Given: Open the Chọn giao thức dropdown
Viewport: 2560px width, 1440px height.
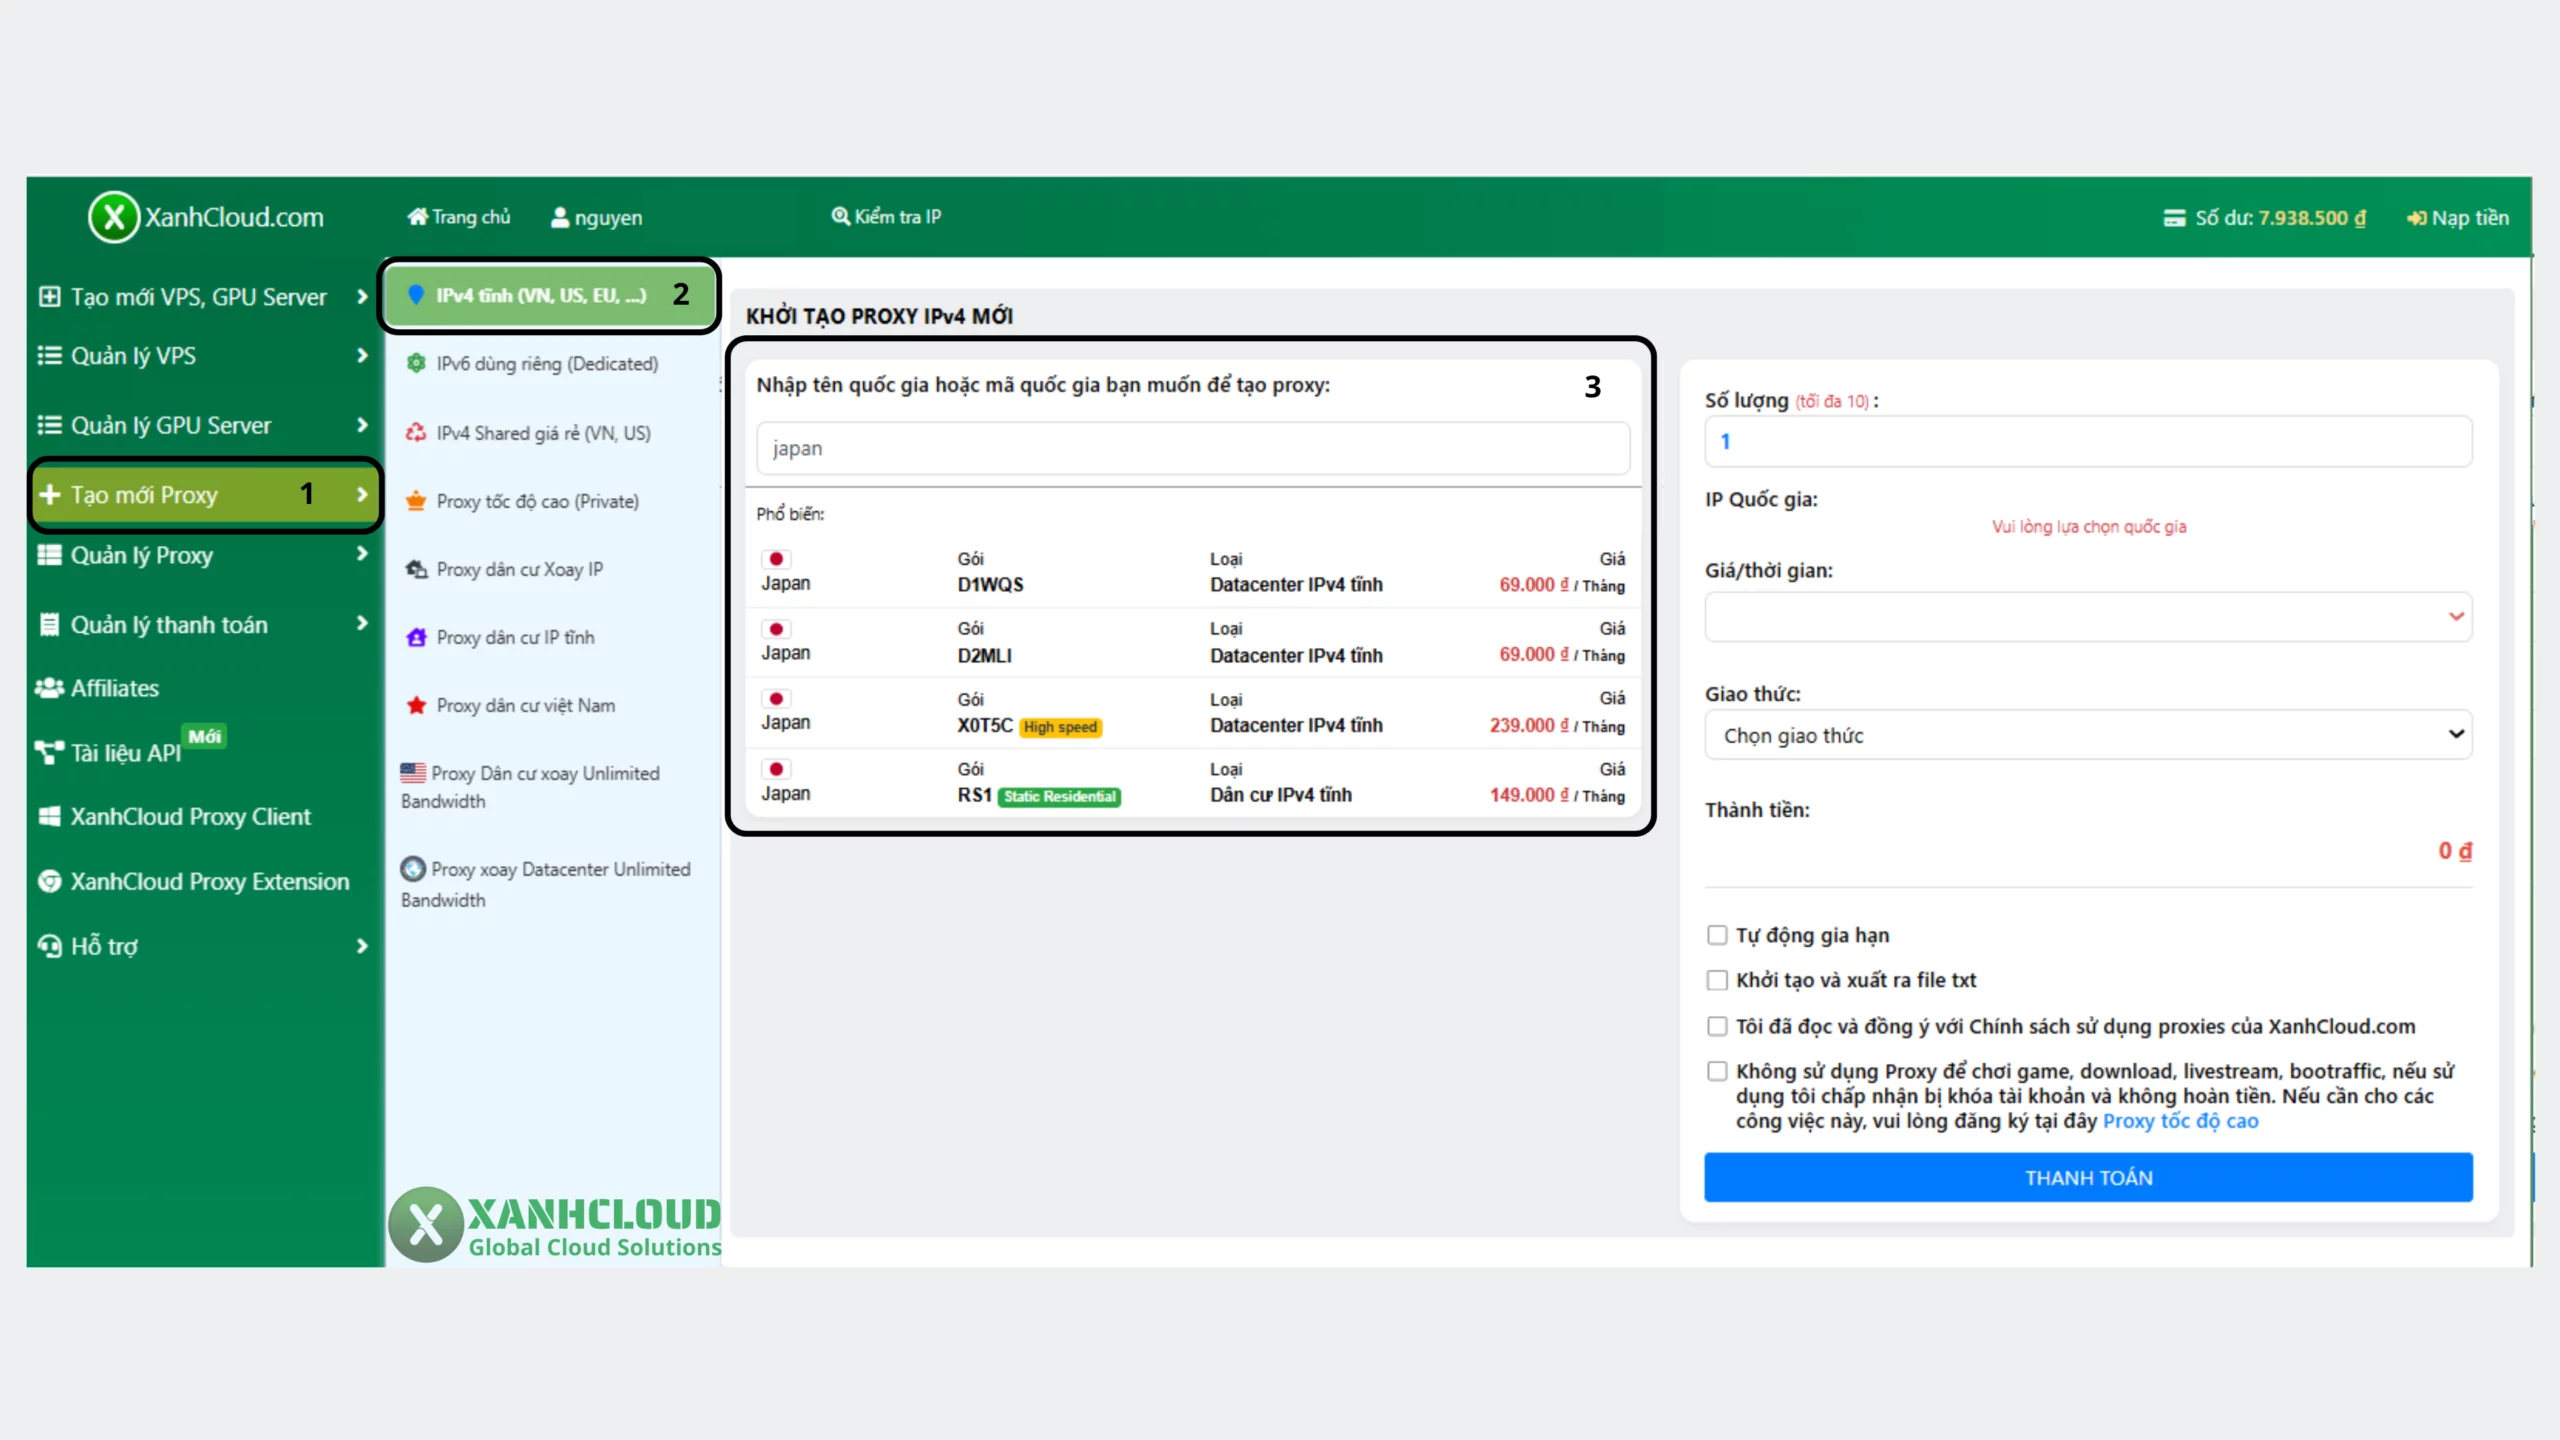Looking at the screenshot, I should point(2088,735).
